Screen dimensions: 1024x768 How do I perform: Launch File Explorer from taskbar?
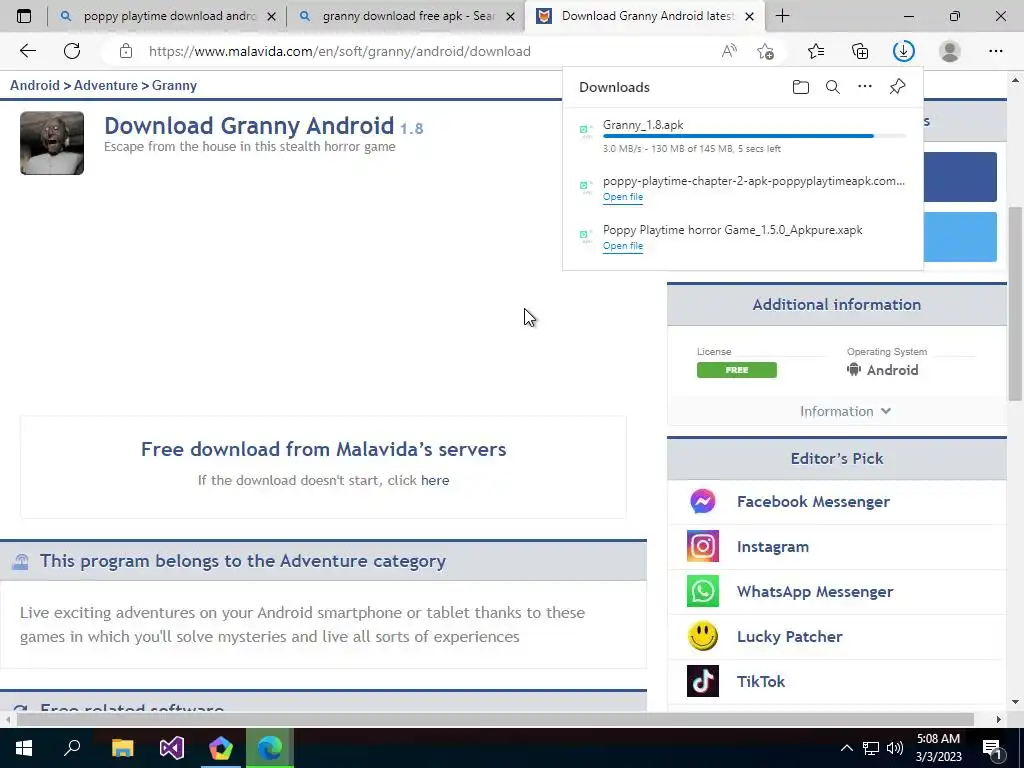pyautogui.click(x=123, y=748)
